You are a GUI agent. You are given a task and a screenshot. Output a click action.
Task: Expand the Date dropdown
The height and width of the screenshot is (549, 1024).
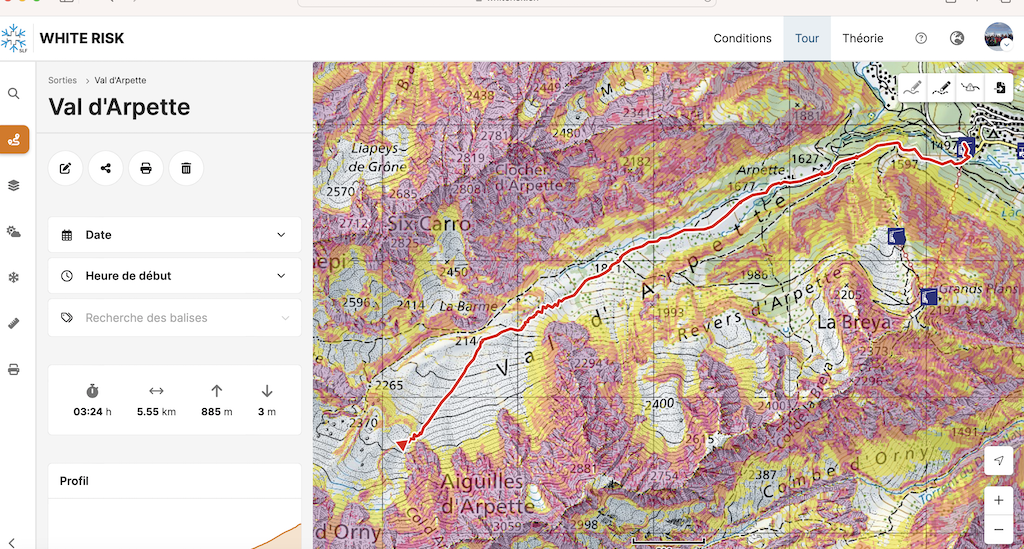pos(174,235)
